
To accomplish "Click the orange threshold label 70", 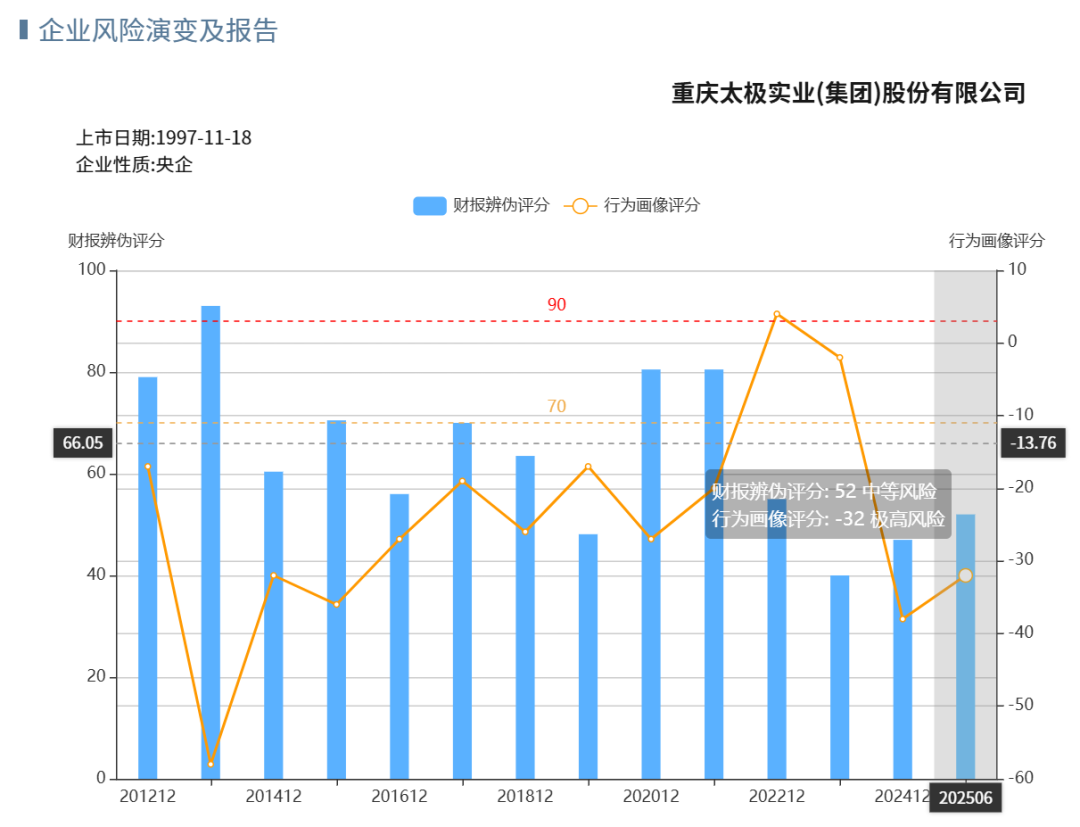I will pos(557,406).
